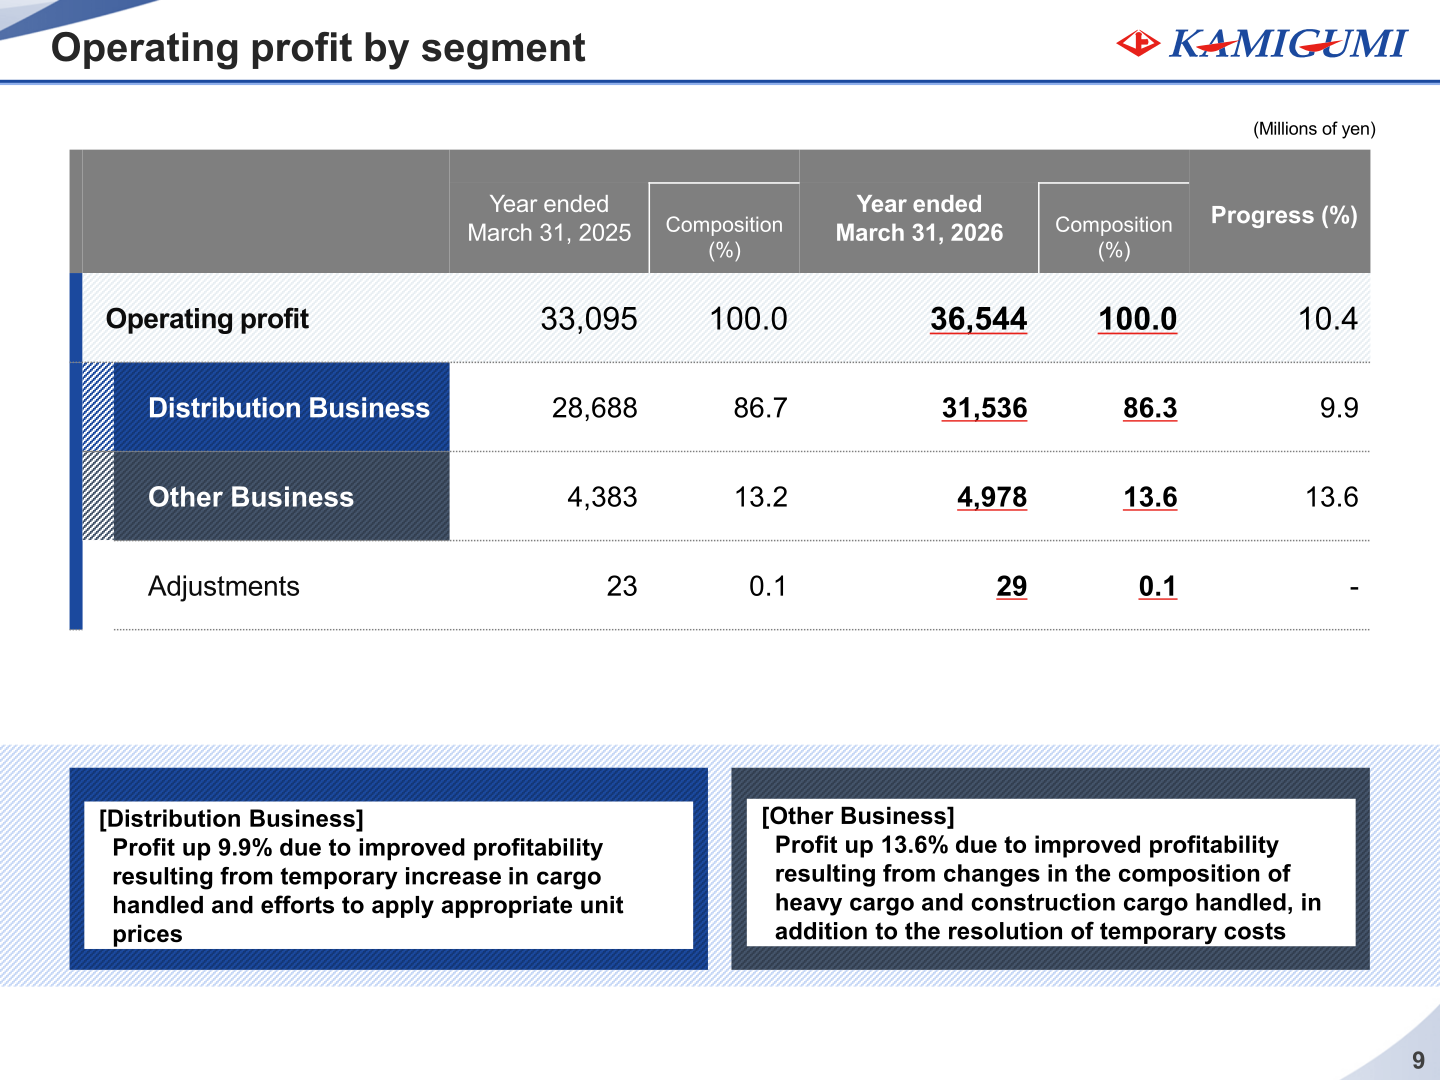This screenshot has height=1080, width=1440.
Task: Select the 'Year ended March 31, 2025' header
Action: pos(549,218)
